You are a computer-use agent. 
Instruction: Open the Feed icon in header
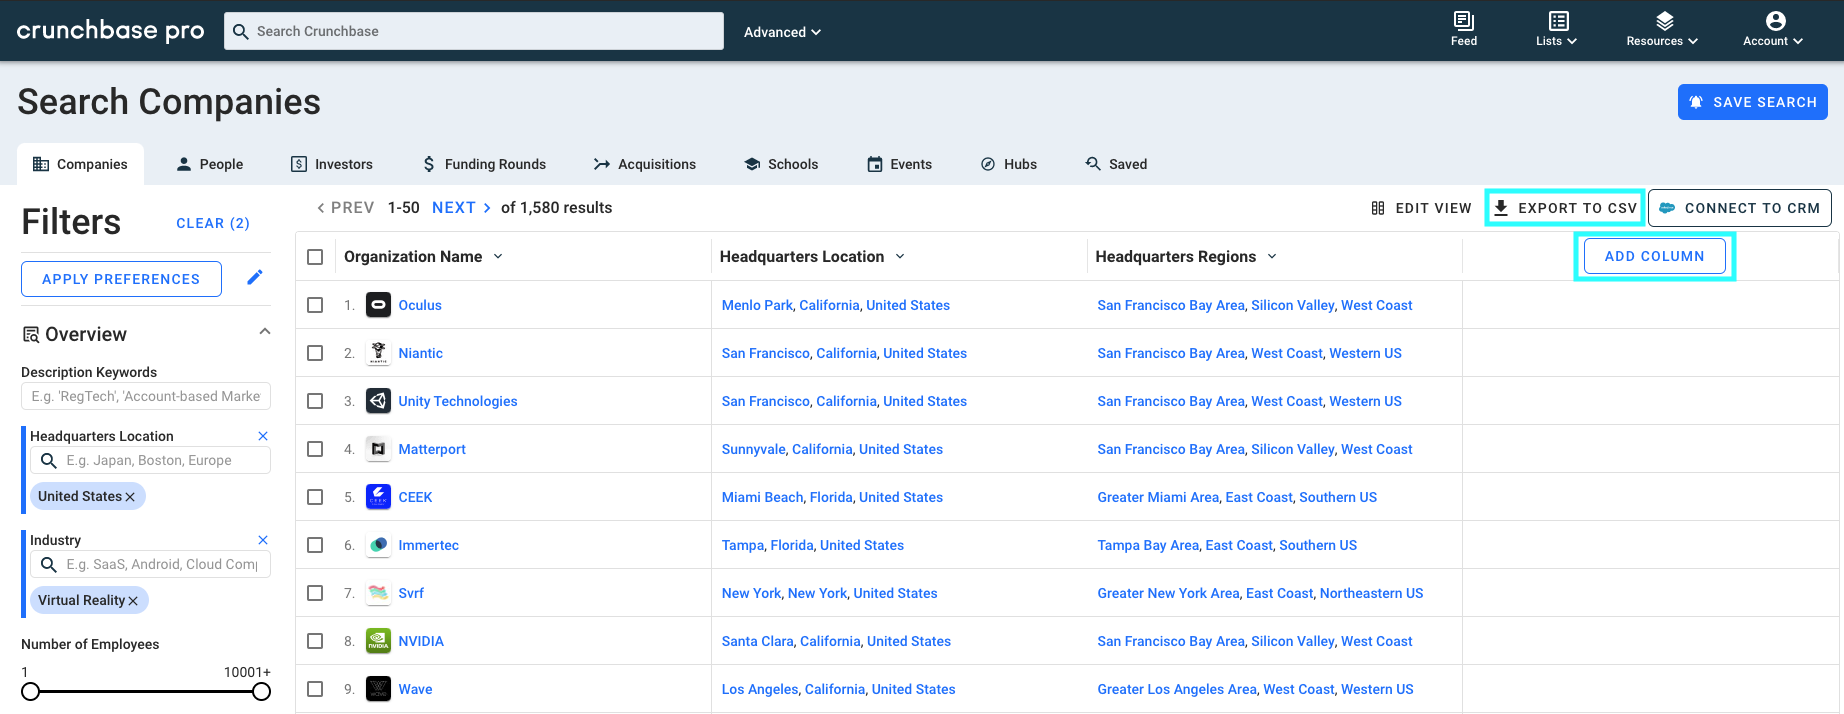(1463, 21)
